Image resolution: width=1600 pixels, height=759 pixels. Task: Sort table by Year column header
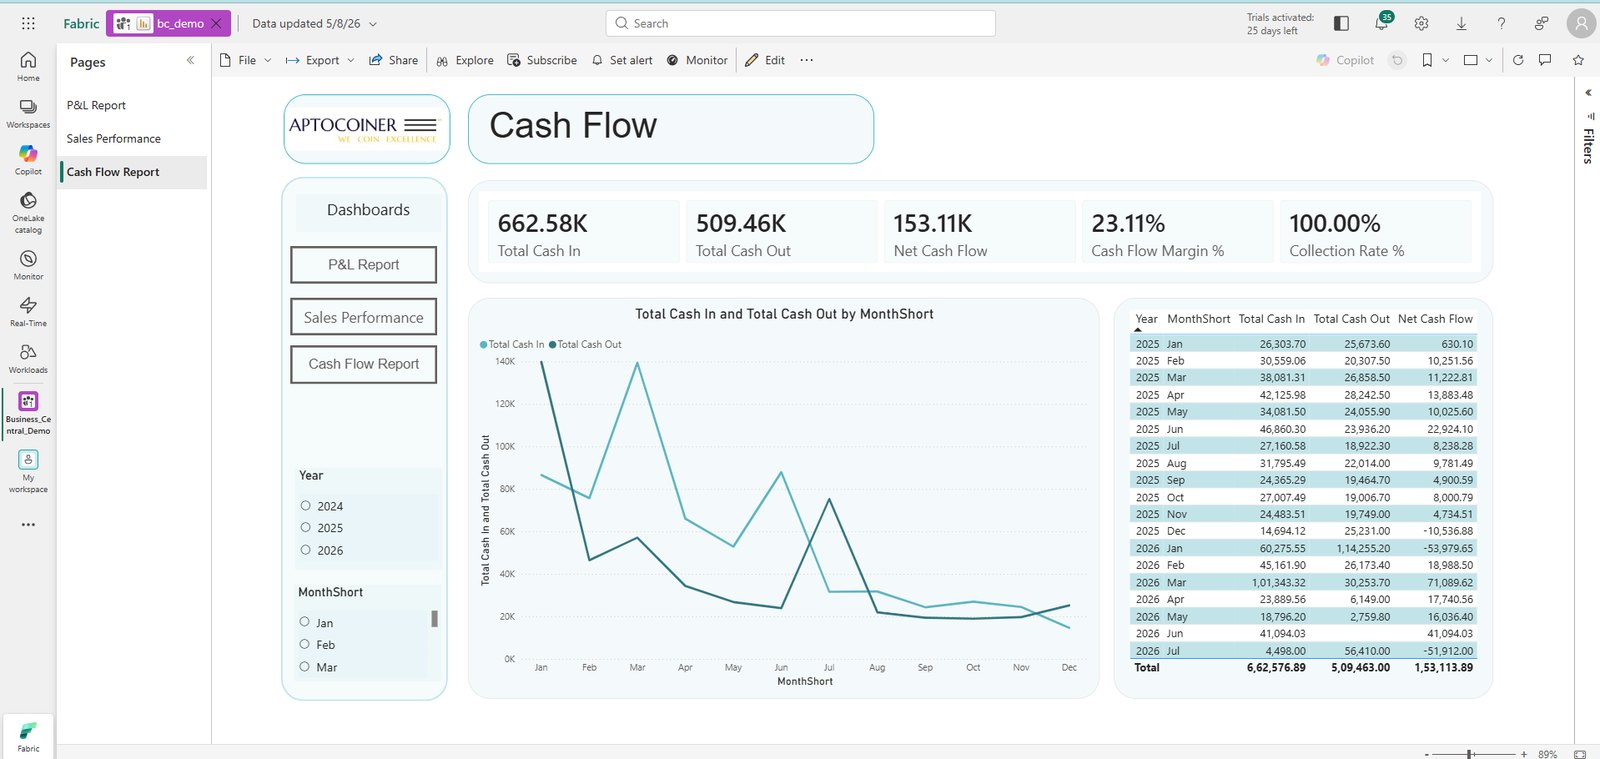tap(1146, 319)
